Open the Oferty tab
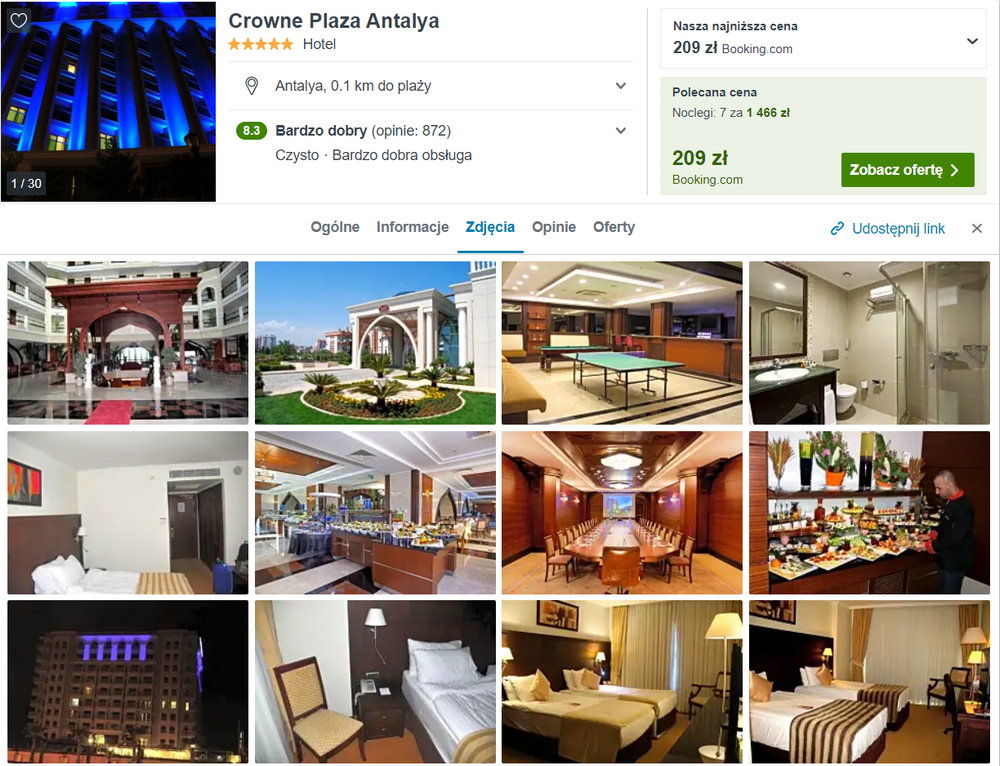The width and height of the screenshot is (1000, 766). 614,227
